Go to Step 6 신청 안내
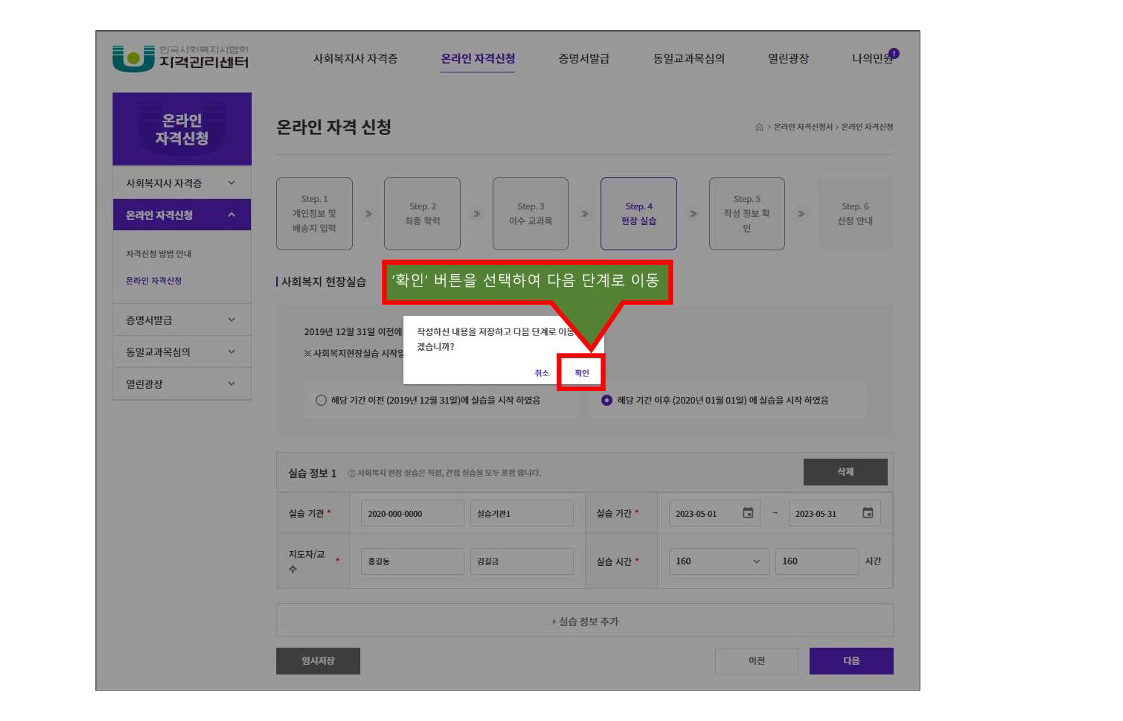The width and height of the screenshot is (1123, 721). (854, 213)
